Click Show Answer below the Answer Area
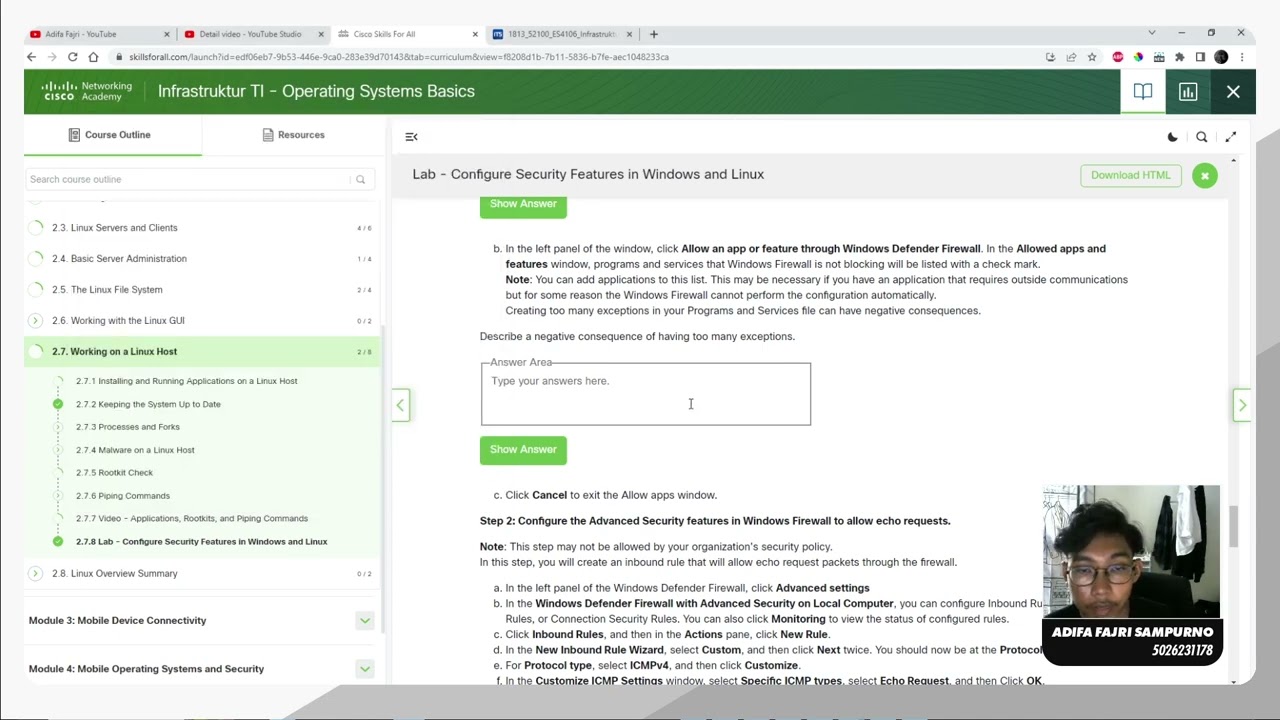 coord(523,450)
